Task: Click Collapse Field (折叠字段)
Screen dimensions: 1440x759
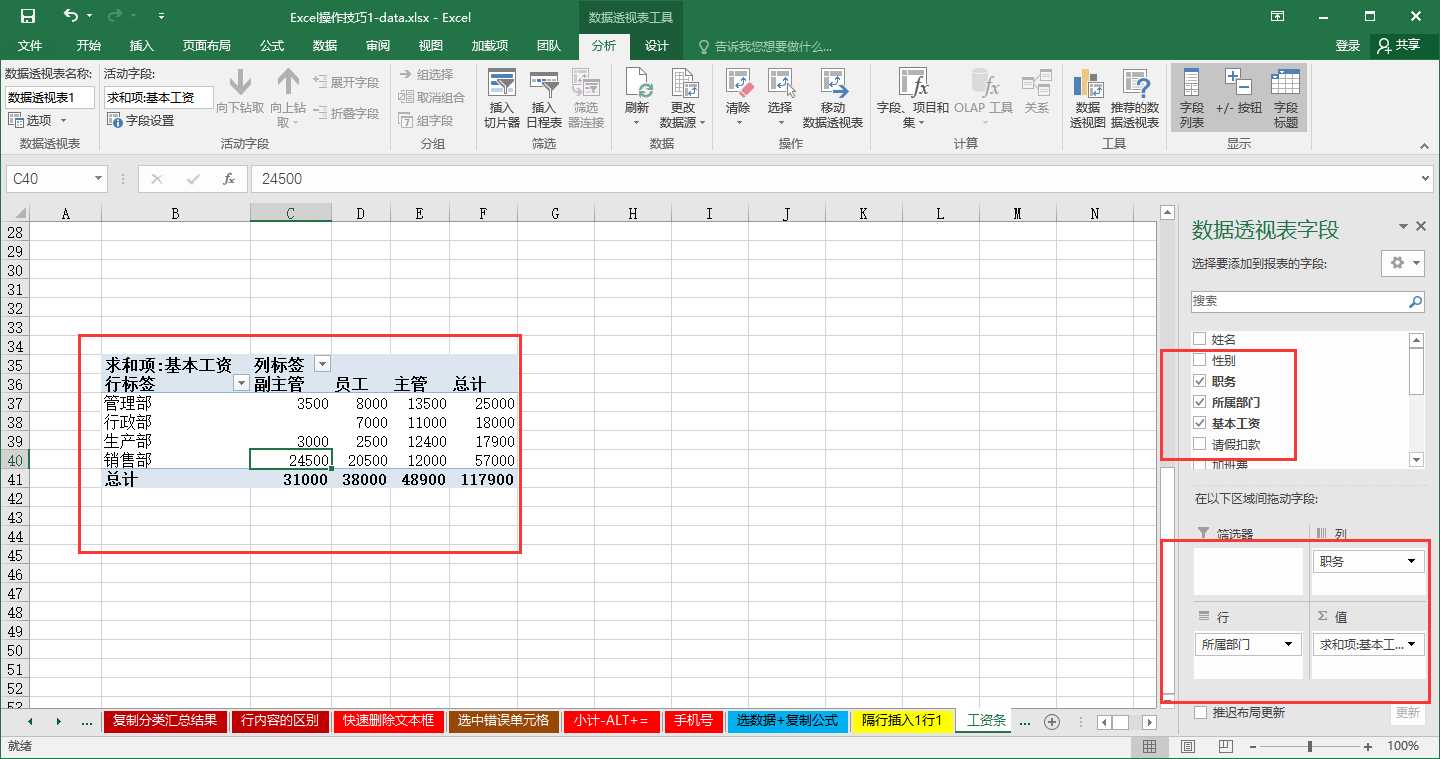Action: [346, 113]
